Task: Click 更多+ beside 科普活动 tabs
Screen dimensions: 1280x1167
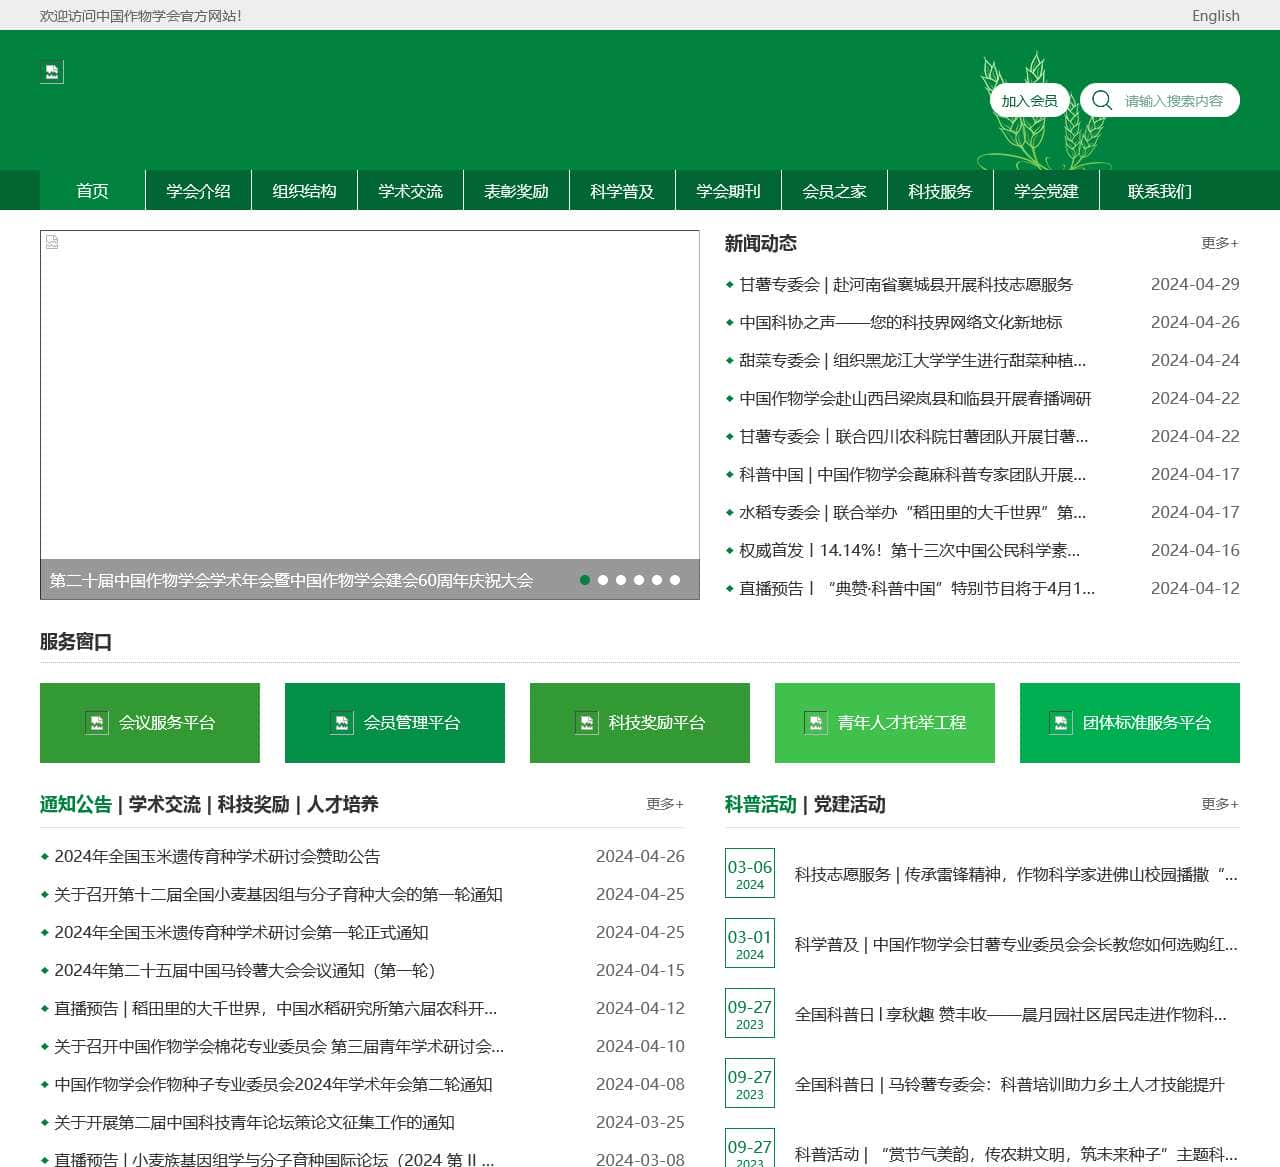Action: pyautogui.click(x=1220, y=803)
